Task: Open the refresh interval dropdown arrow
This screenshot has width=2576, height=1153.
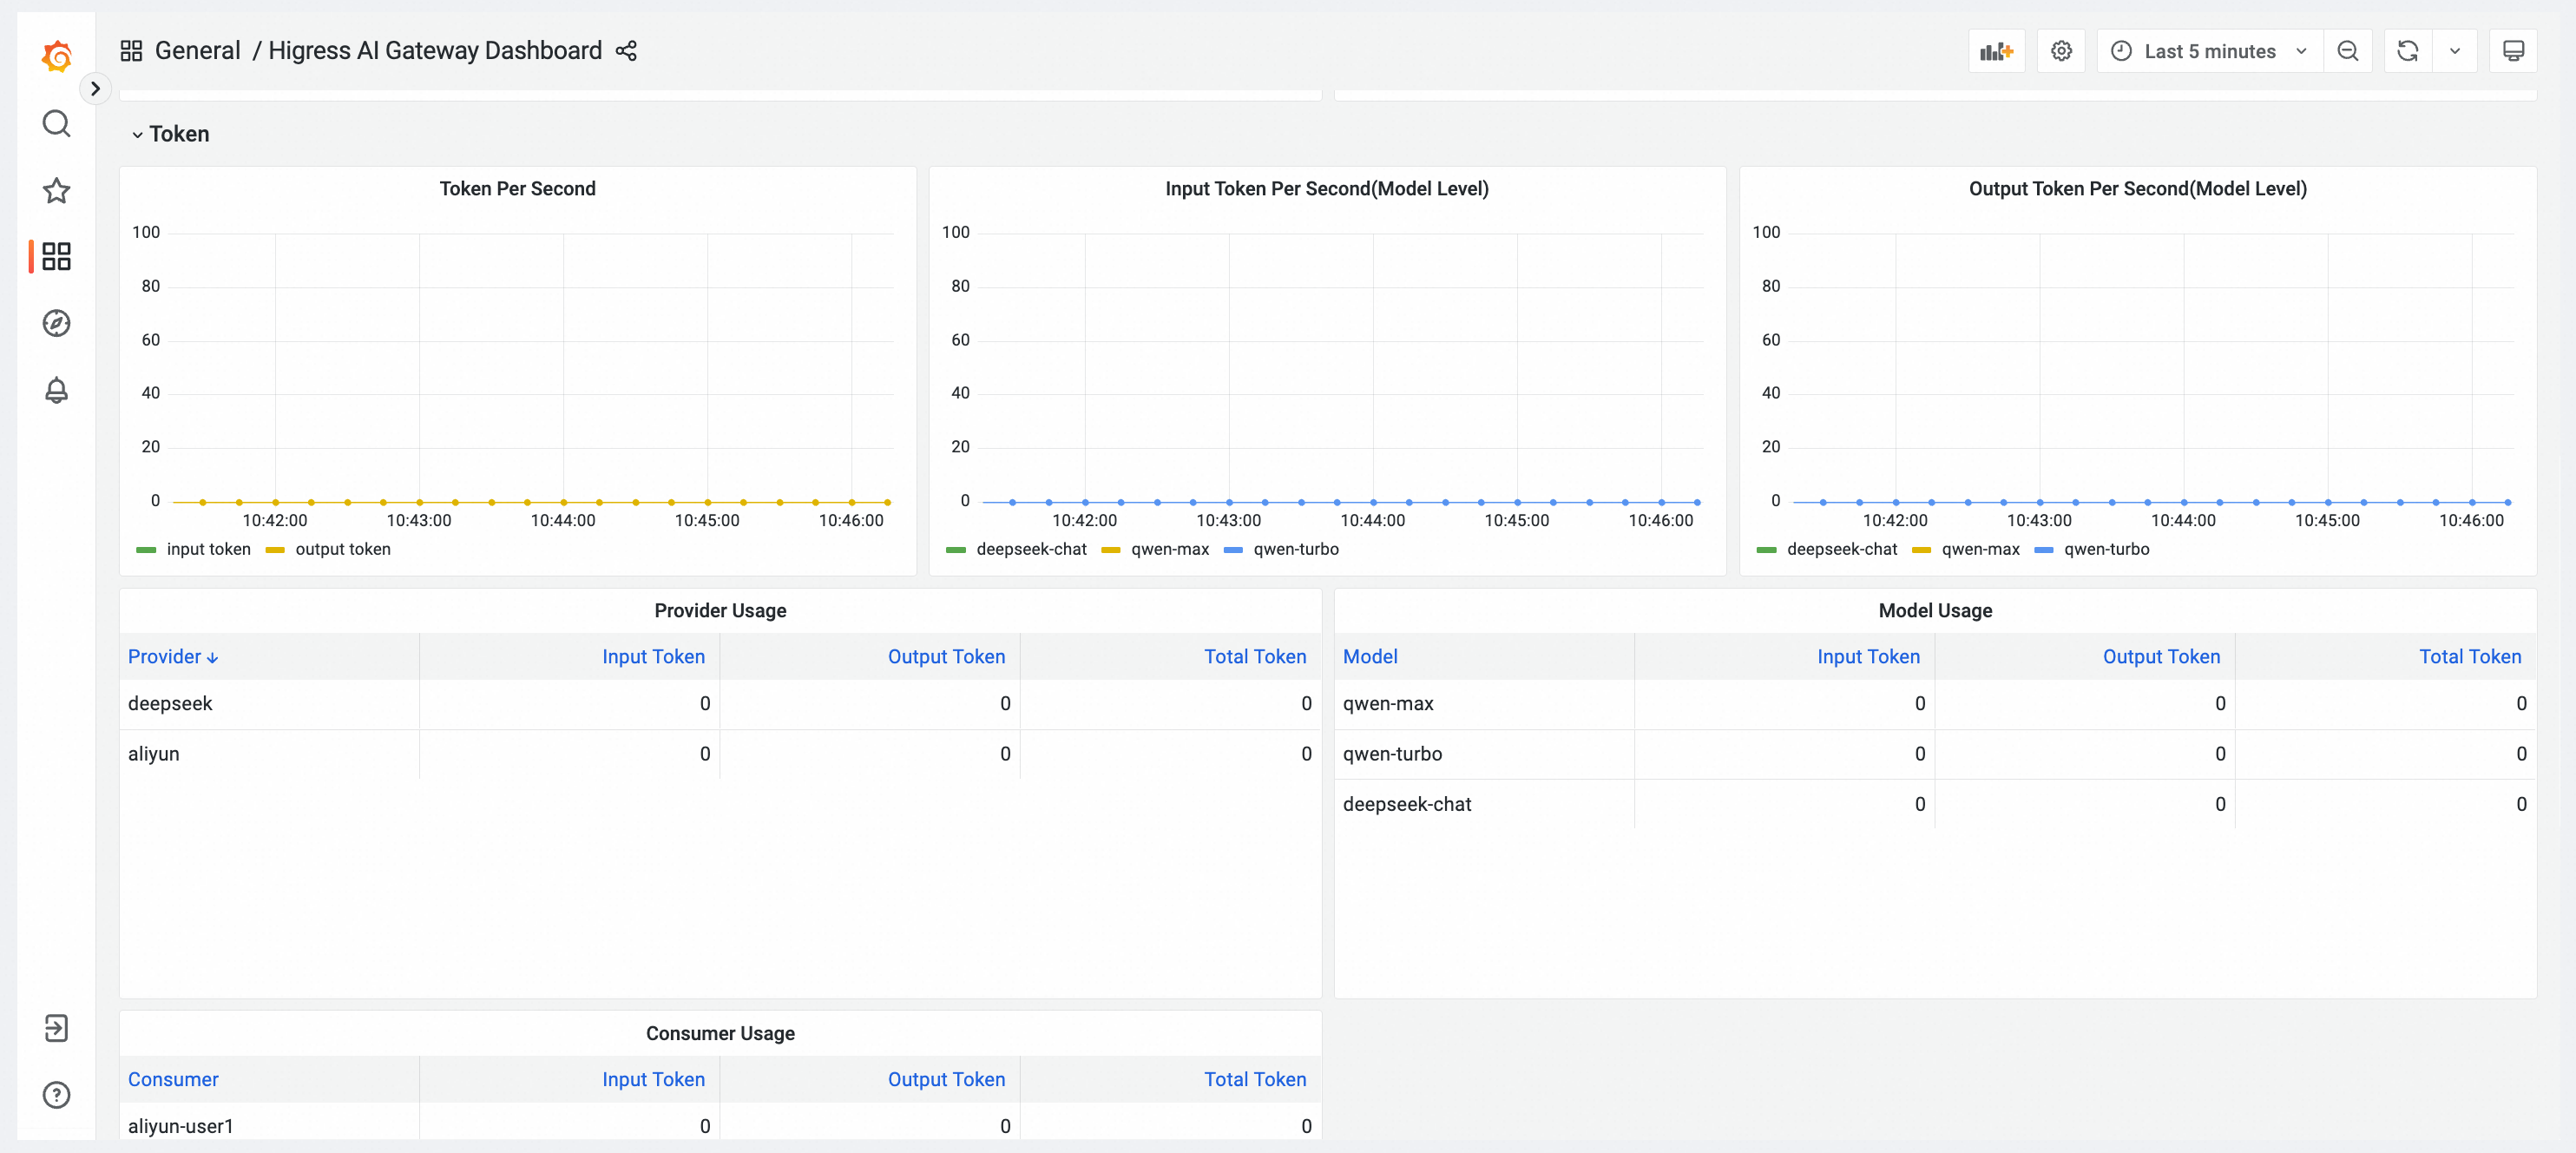Action: (2455, 51)
